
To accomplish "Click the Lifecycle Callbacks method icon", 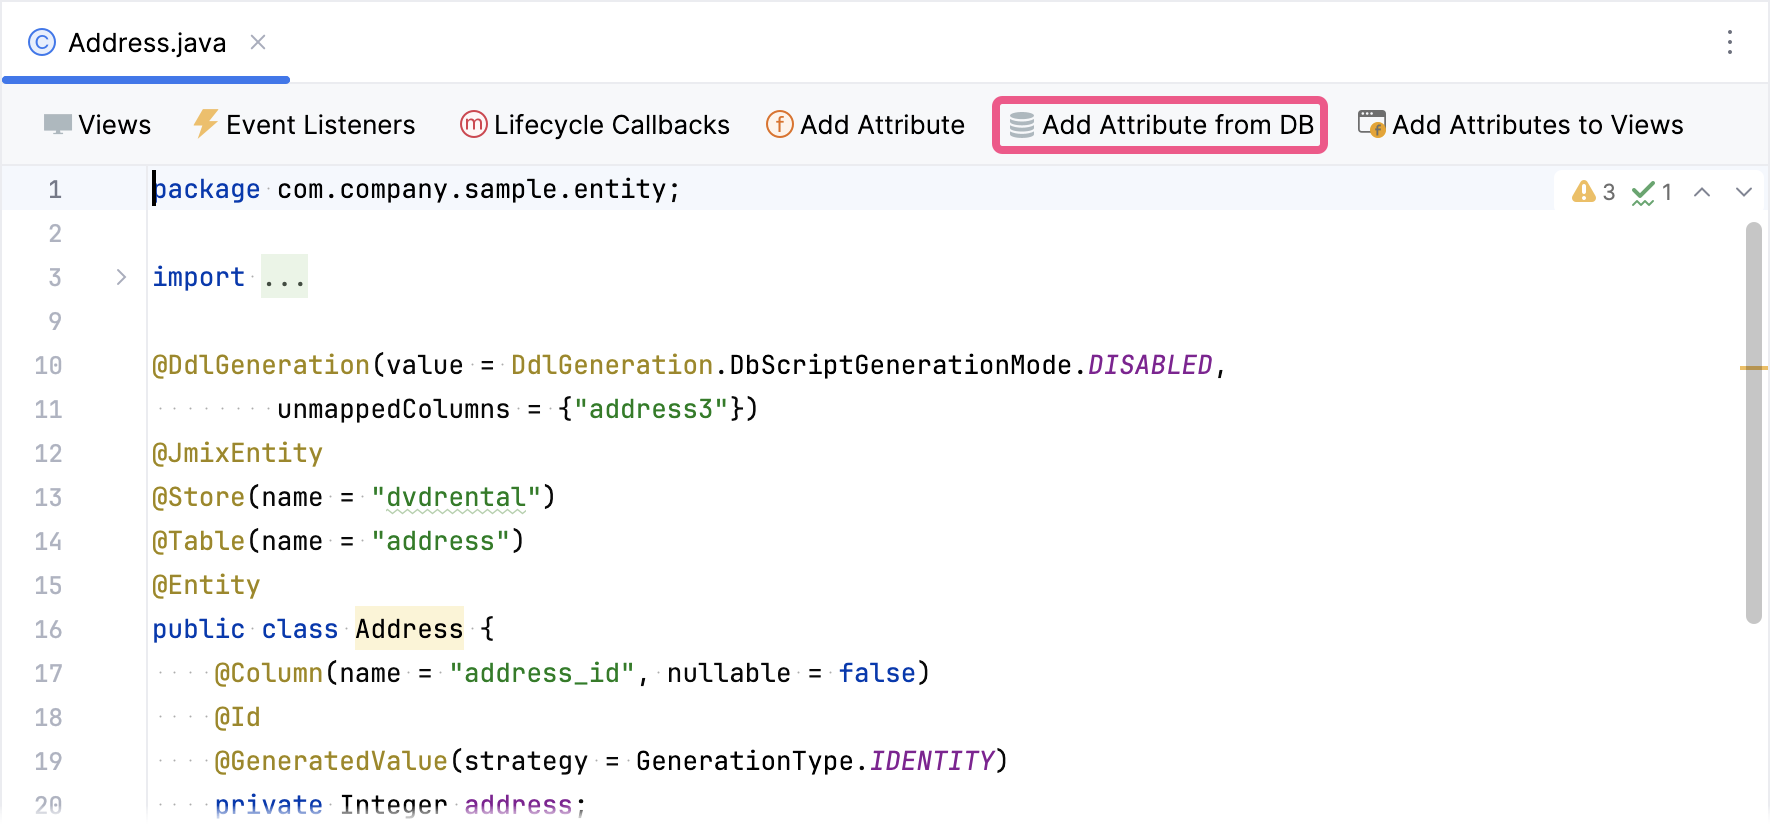I will (x=473, y=124).
